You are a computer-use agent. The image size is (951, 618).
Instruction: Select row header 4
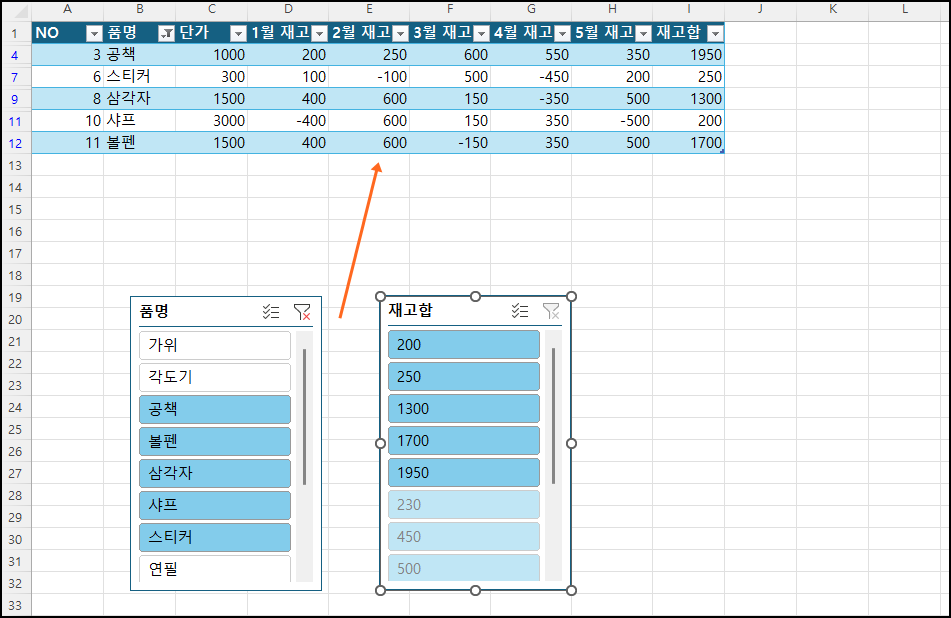(x=15, y=56)
